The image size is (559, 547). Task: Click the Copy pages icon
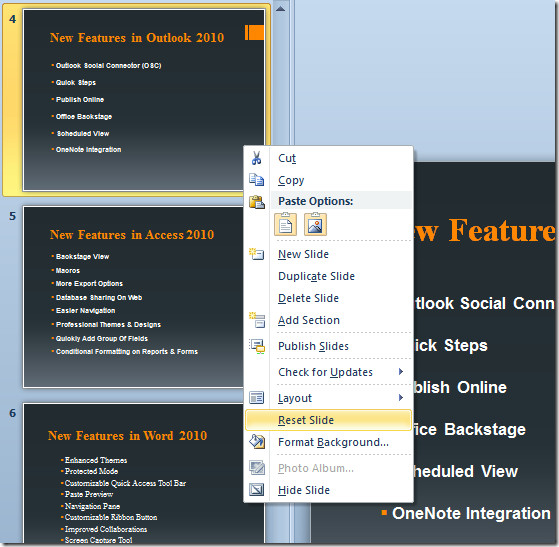256,180
